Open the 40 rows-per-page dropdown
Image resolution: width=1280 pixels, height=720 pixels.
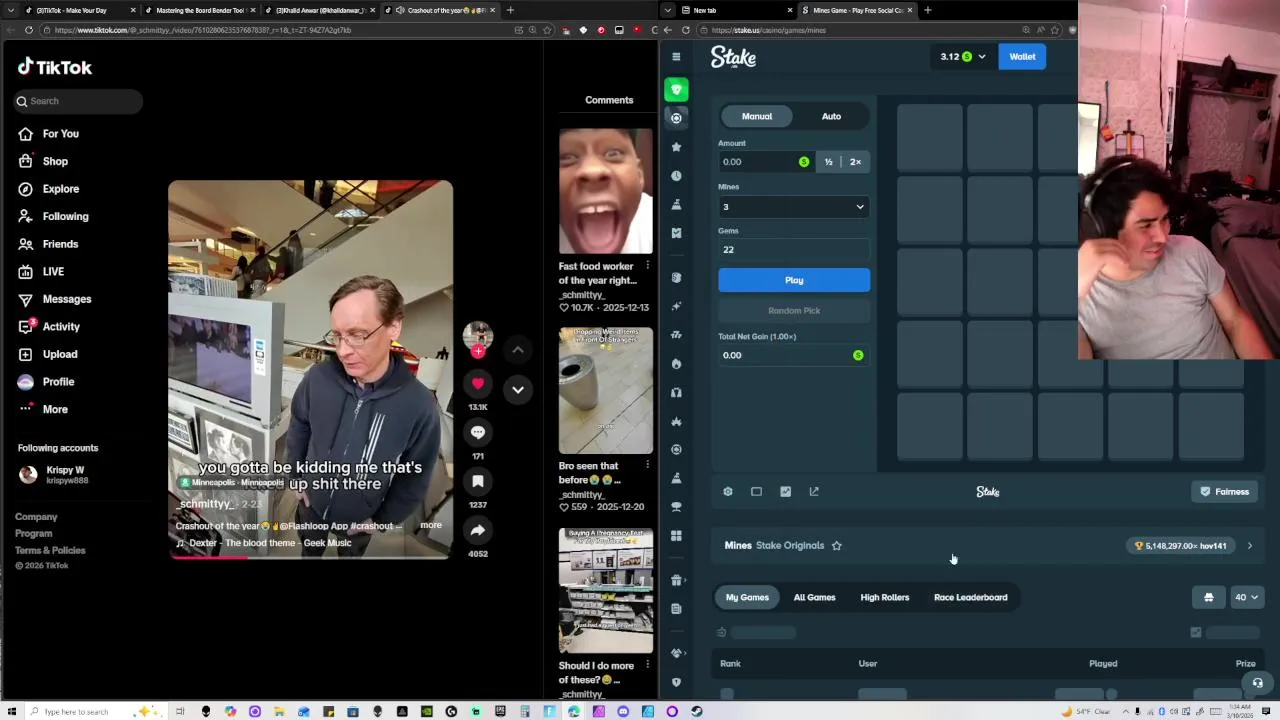pyautogui.click(x=1246, y=597)
